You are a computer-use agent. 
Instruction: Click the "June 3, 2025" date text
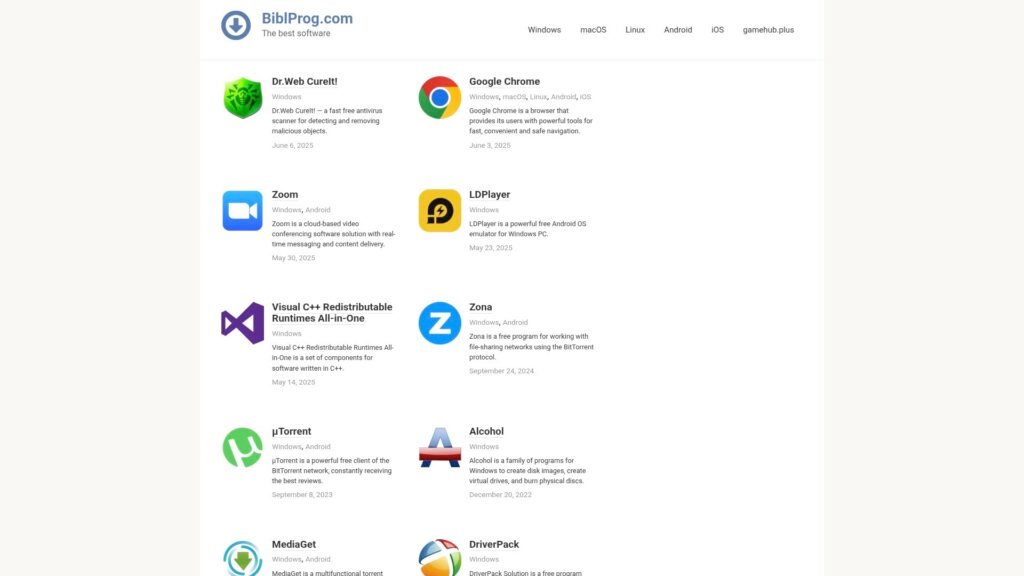[x=490, y=146]
